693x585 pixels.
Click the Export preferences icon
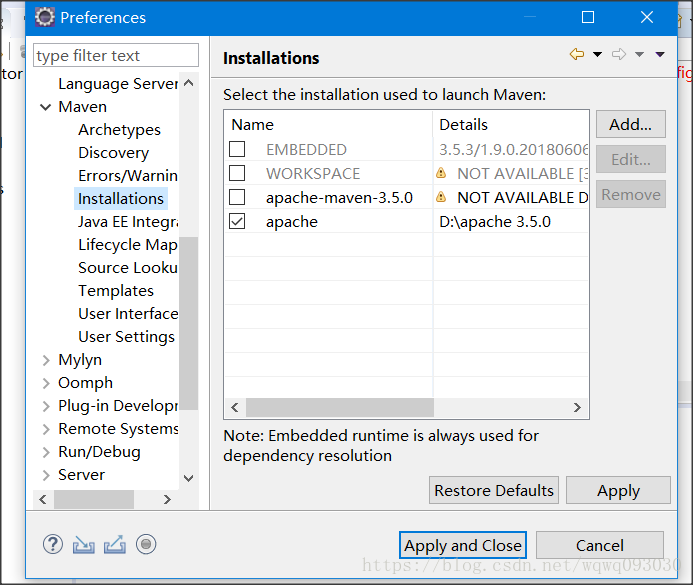pyautogui.click(x=115, y=545)
